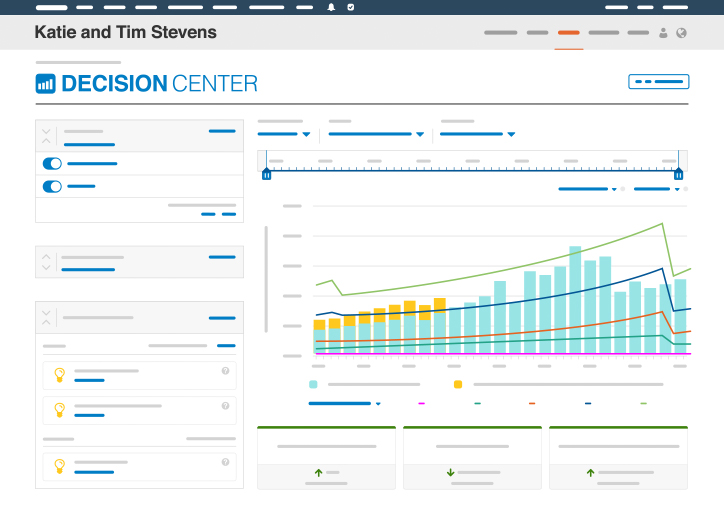This screenshot has width=724, height=513.
Task: Select the gray tab right after the orange tab
Action: (604, 33)
